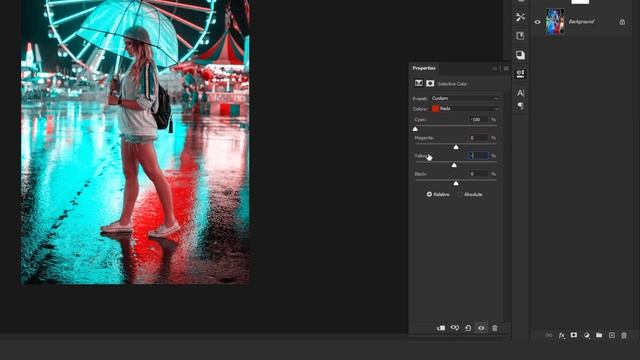Viewport: 640px width, 360px height.
Task: Open the Character panel icon in dock
Action: click(520, 93)
